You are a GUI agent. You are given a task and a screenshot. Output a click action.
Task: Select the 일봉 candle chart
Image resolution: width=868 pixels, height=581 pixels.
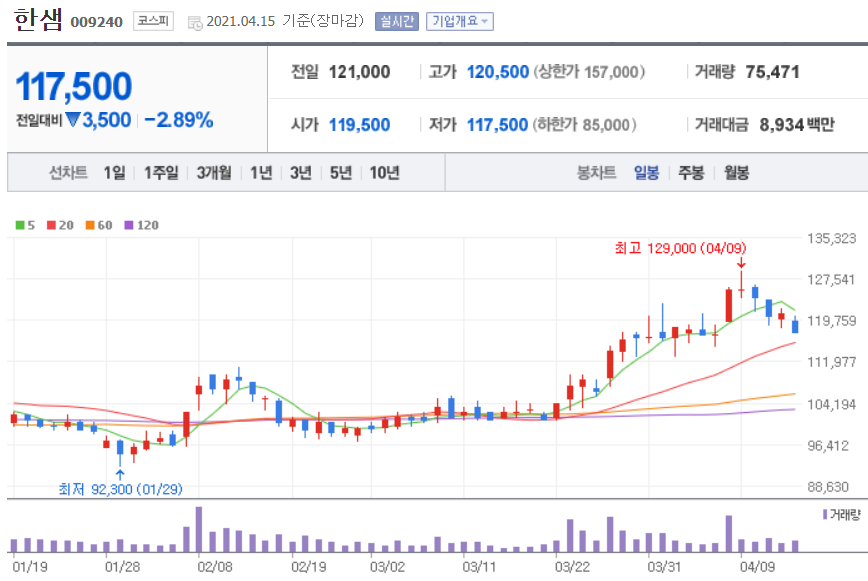click(x=647, y=173)
